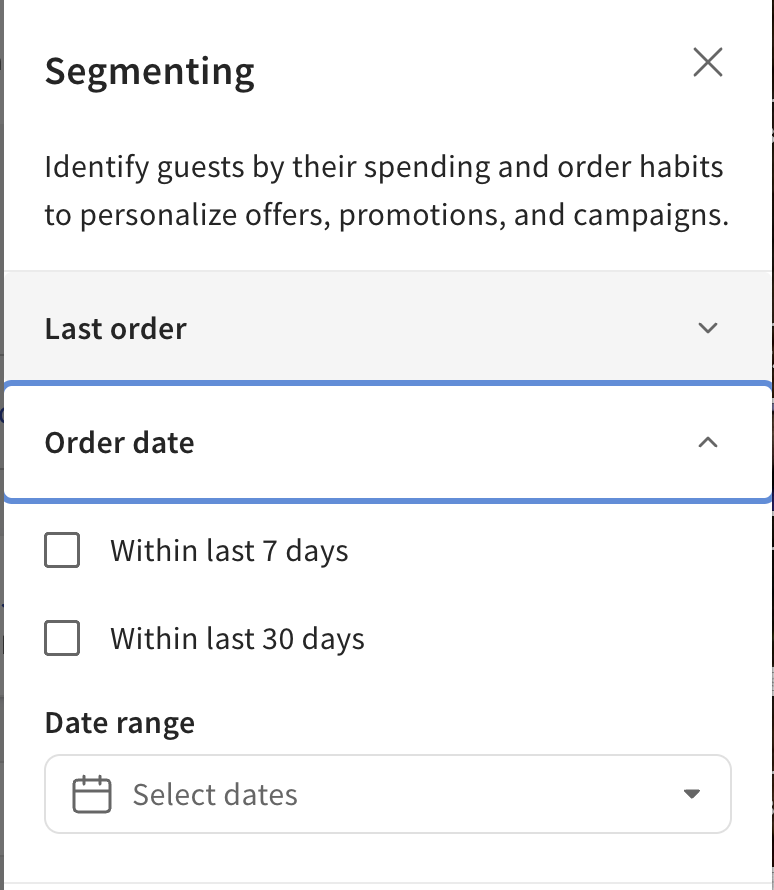Check the Within last 7 days checkbox

coord(62,550)
